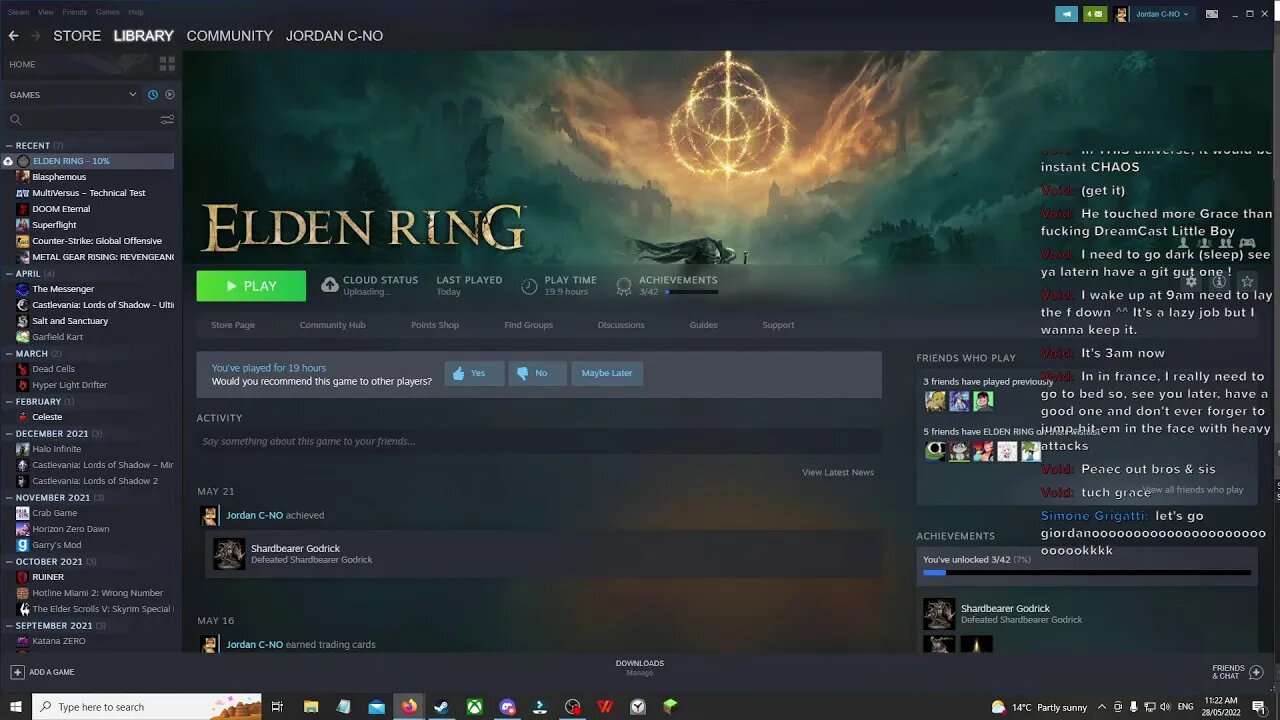Click the cloud status upload icon
The image size is (1280, 720).
[329, 285]
